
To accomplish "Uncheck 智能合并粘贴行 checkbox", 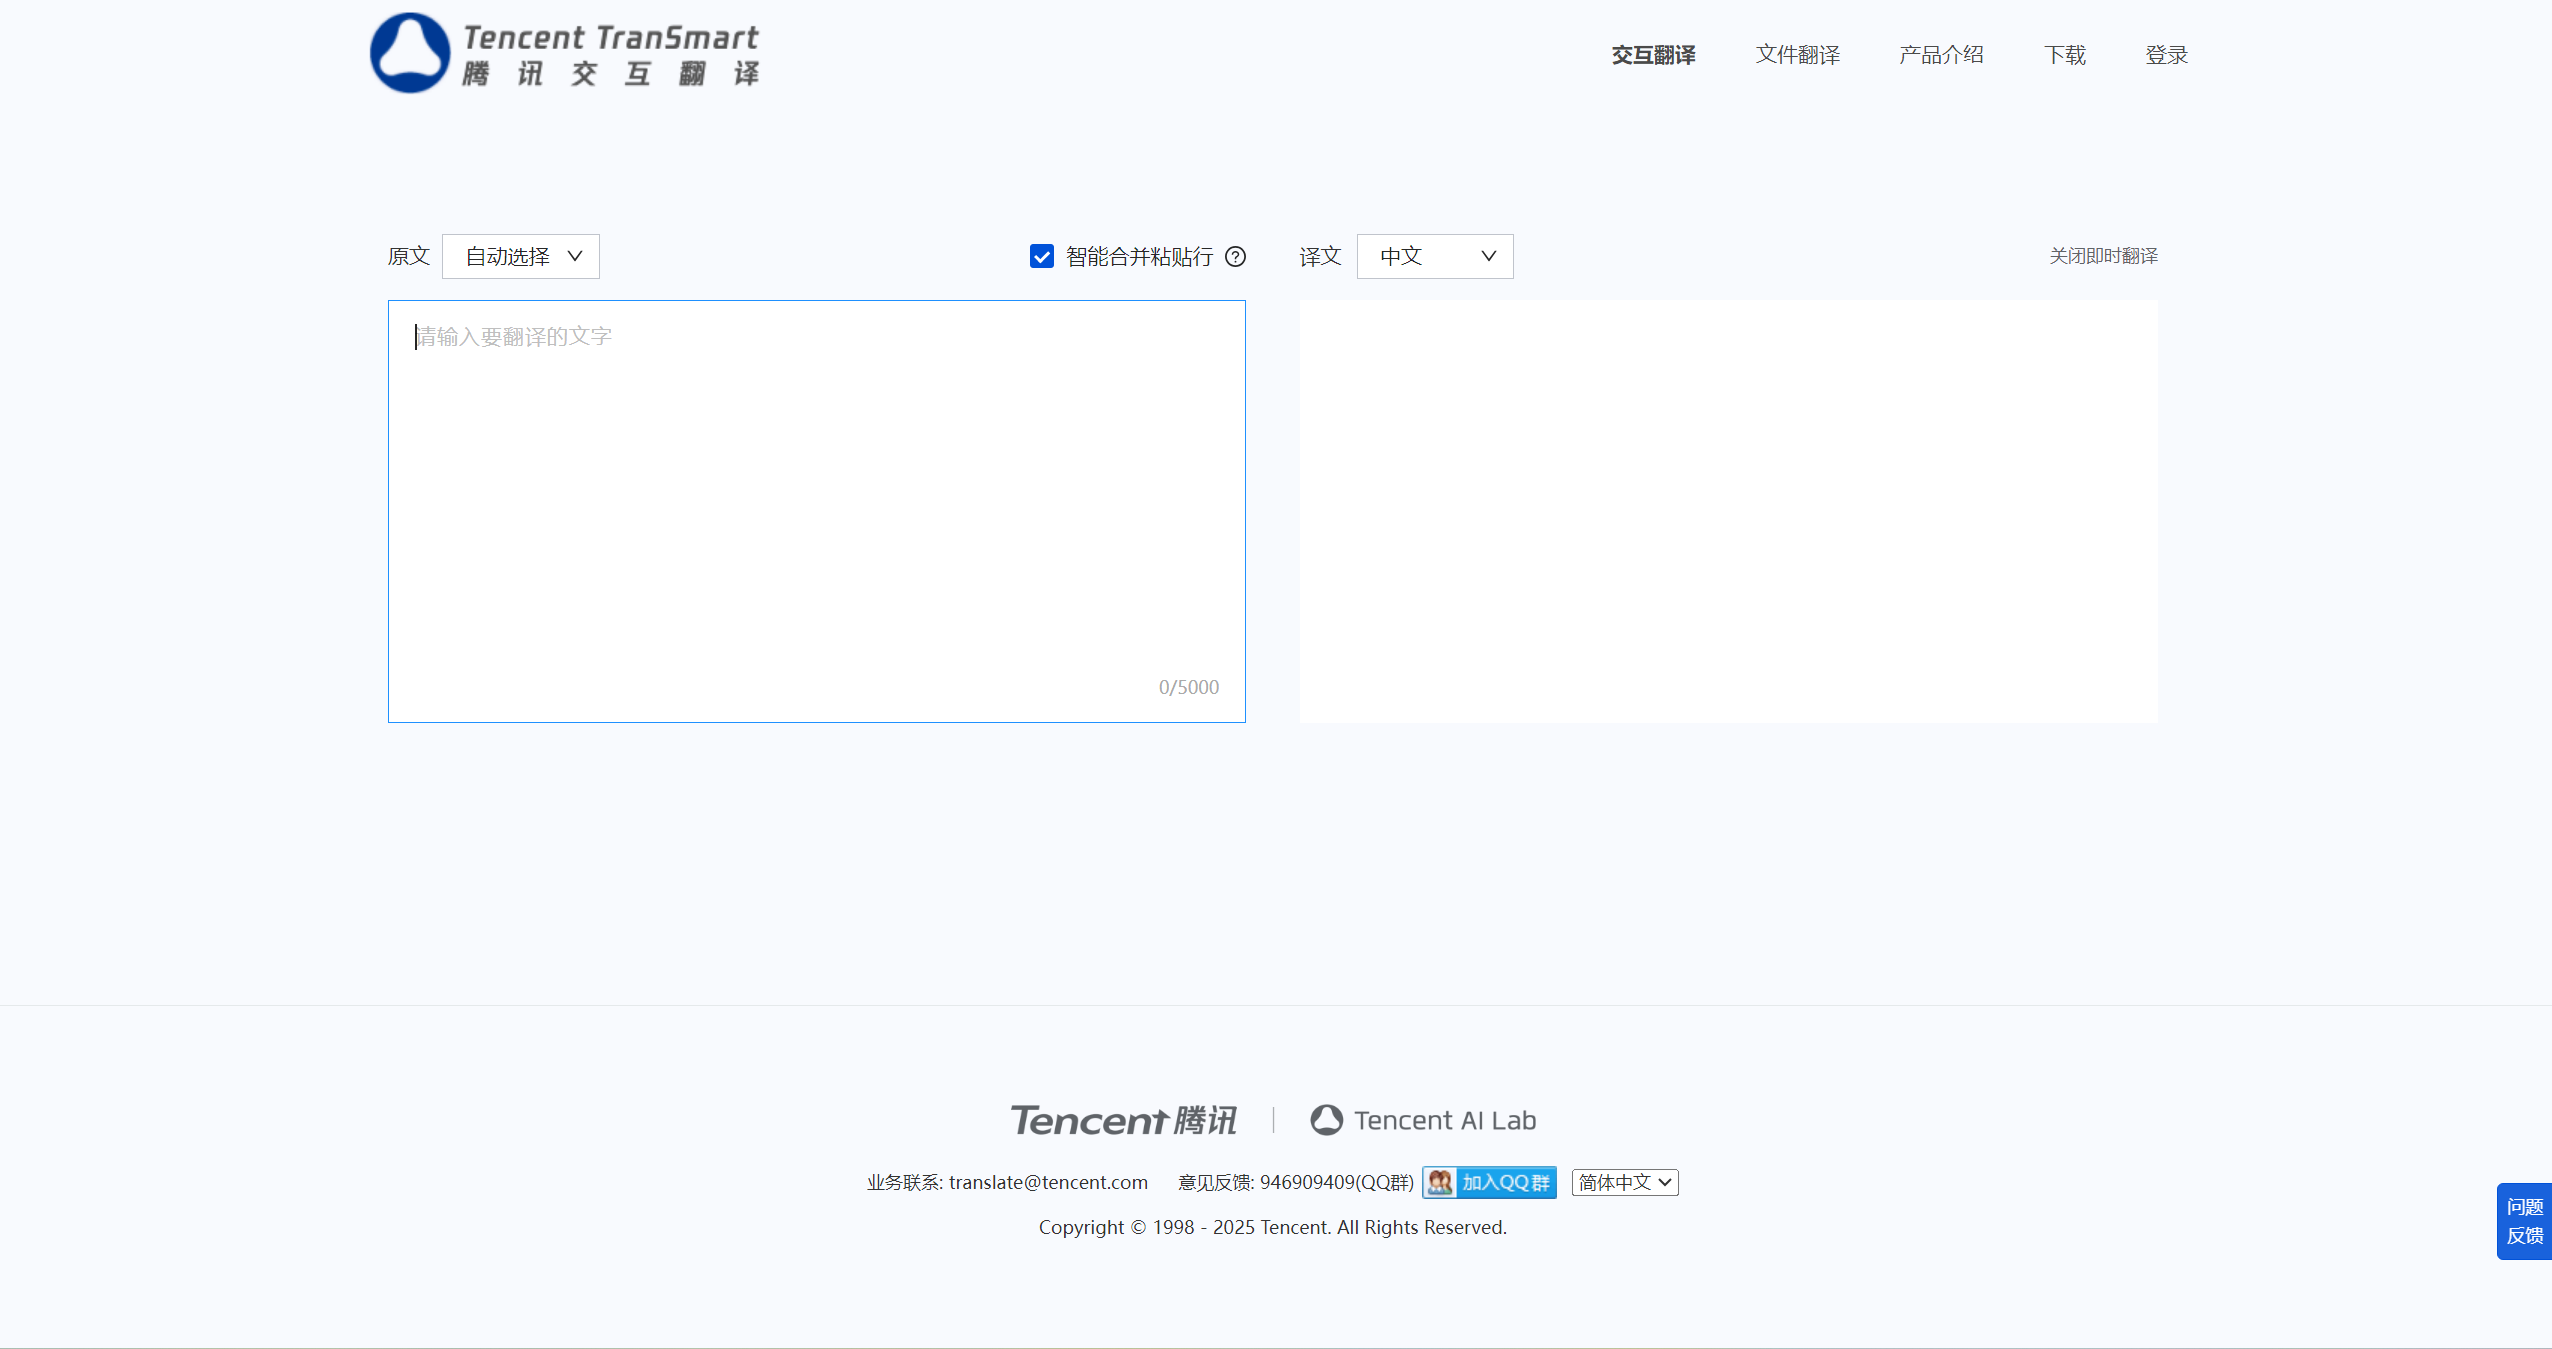I will pyautogui.click(x=1042, y=257).
